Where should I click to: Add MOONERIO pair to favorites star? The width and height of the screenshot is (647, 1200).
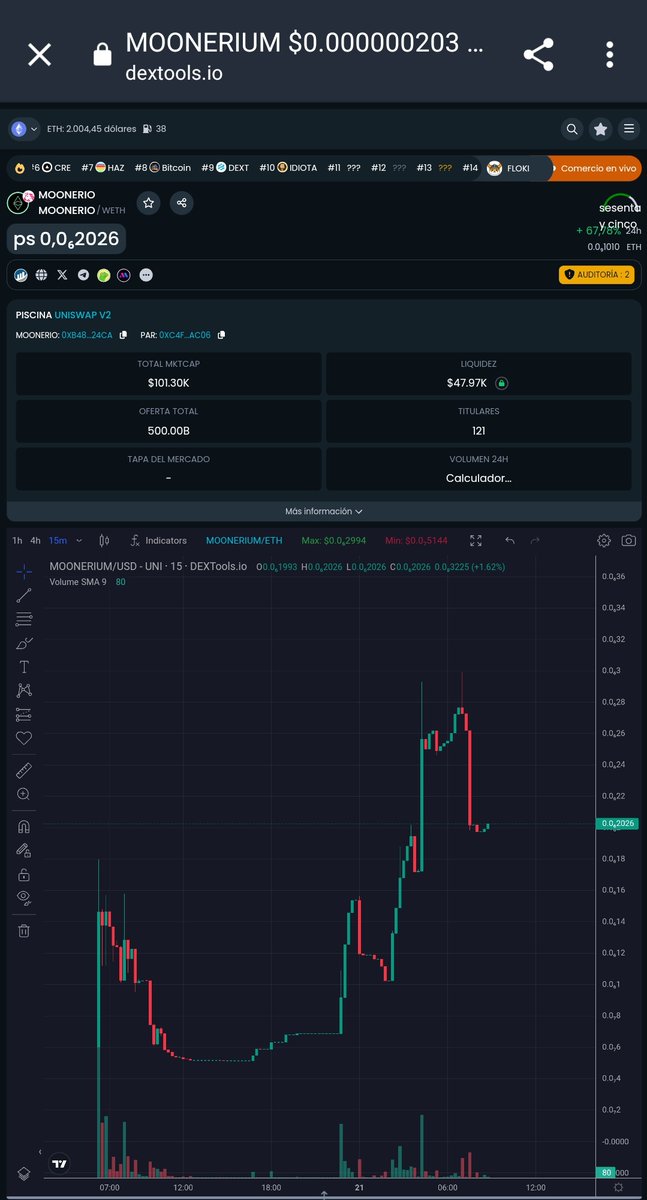click(x=148, y=203)
